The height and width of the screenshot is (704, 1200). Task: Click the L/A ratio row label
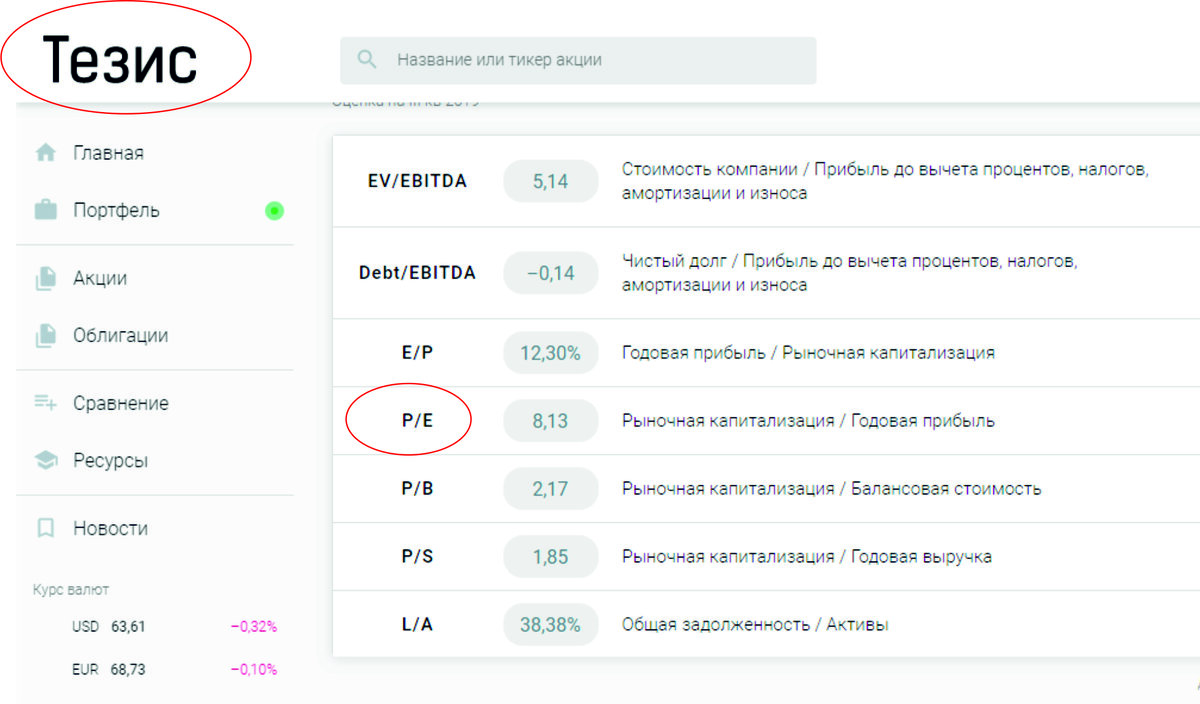pos(417,625)
